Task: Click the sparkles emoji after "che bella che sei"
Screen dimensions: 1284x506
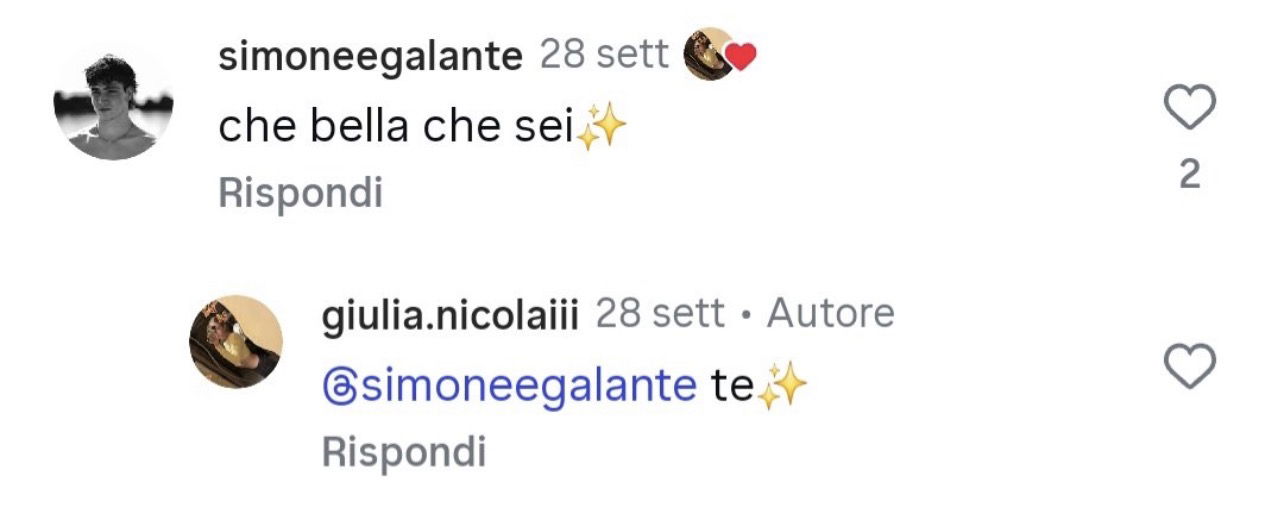Action: click(x=602, y=128)
